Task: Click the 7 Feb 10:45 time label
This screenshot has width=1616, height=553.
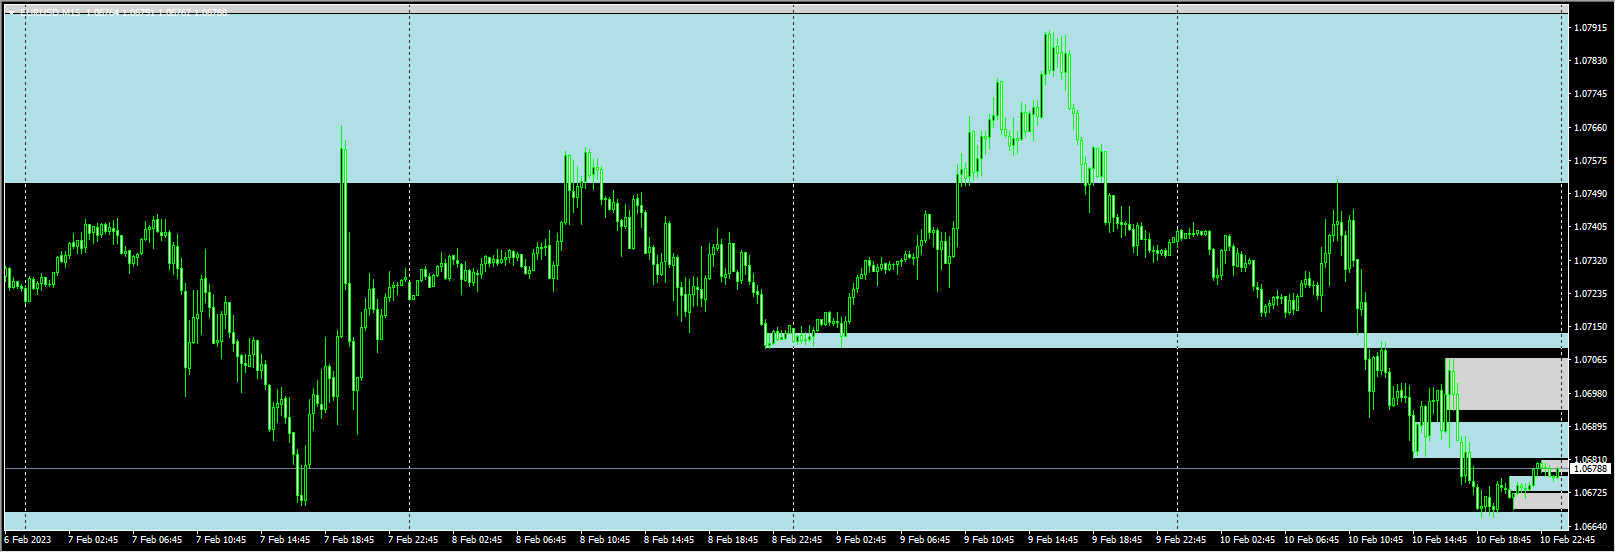Action: (x=221, y=540)
